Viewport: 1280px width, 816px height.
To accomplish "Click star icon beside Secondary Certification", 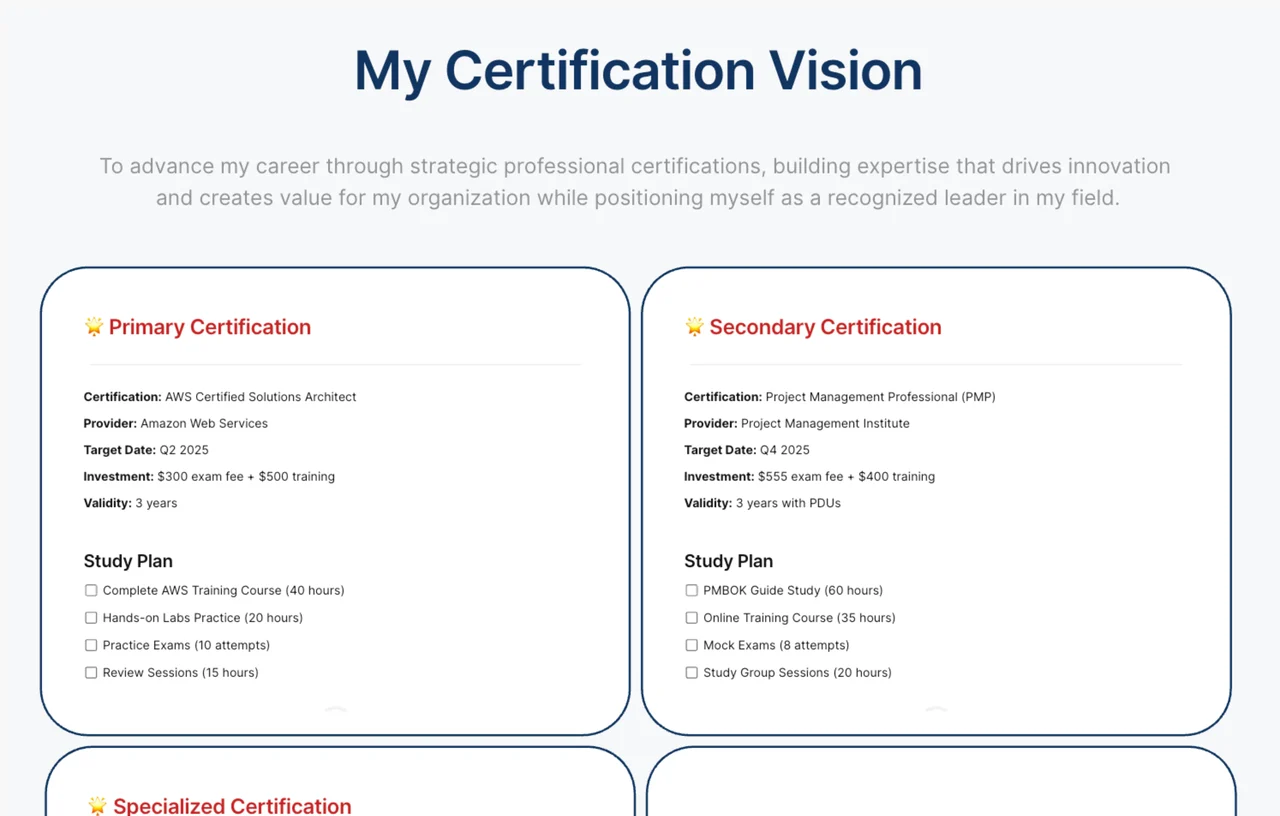I will 694,326.
